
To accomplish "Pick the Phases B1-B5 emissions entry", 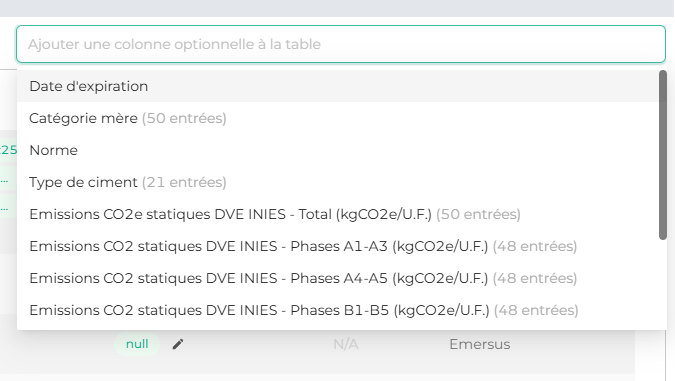I will point(338,310).
